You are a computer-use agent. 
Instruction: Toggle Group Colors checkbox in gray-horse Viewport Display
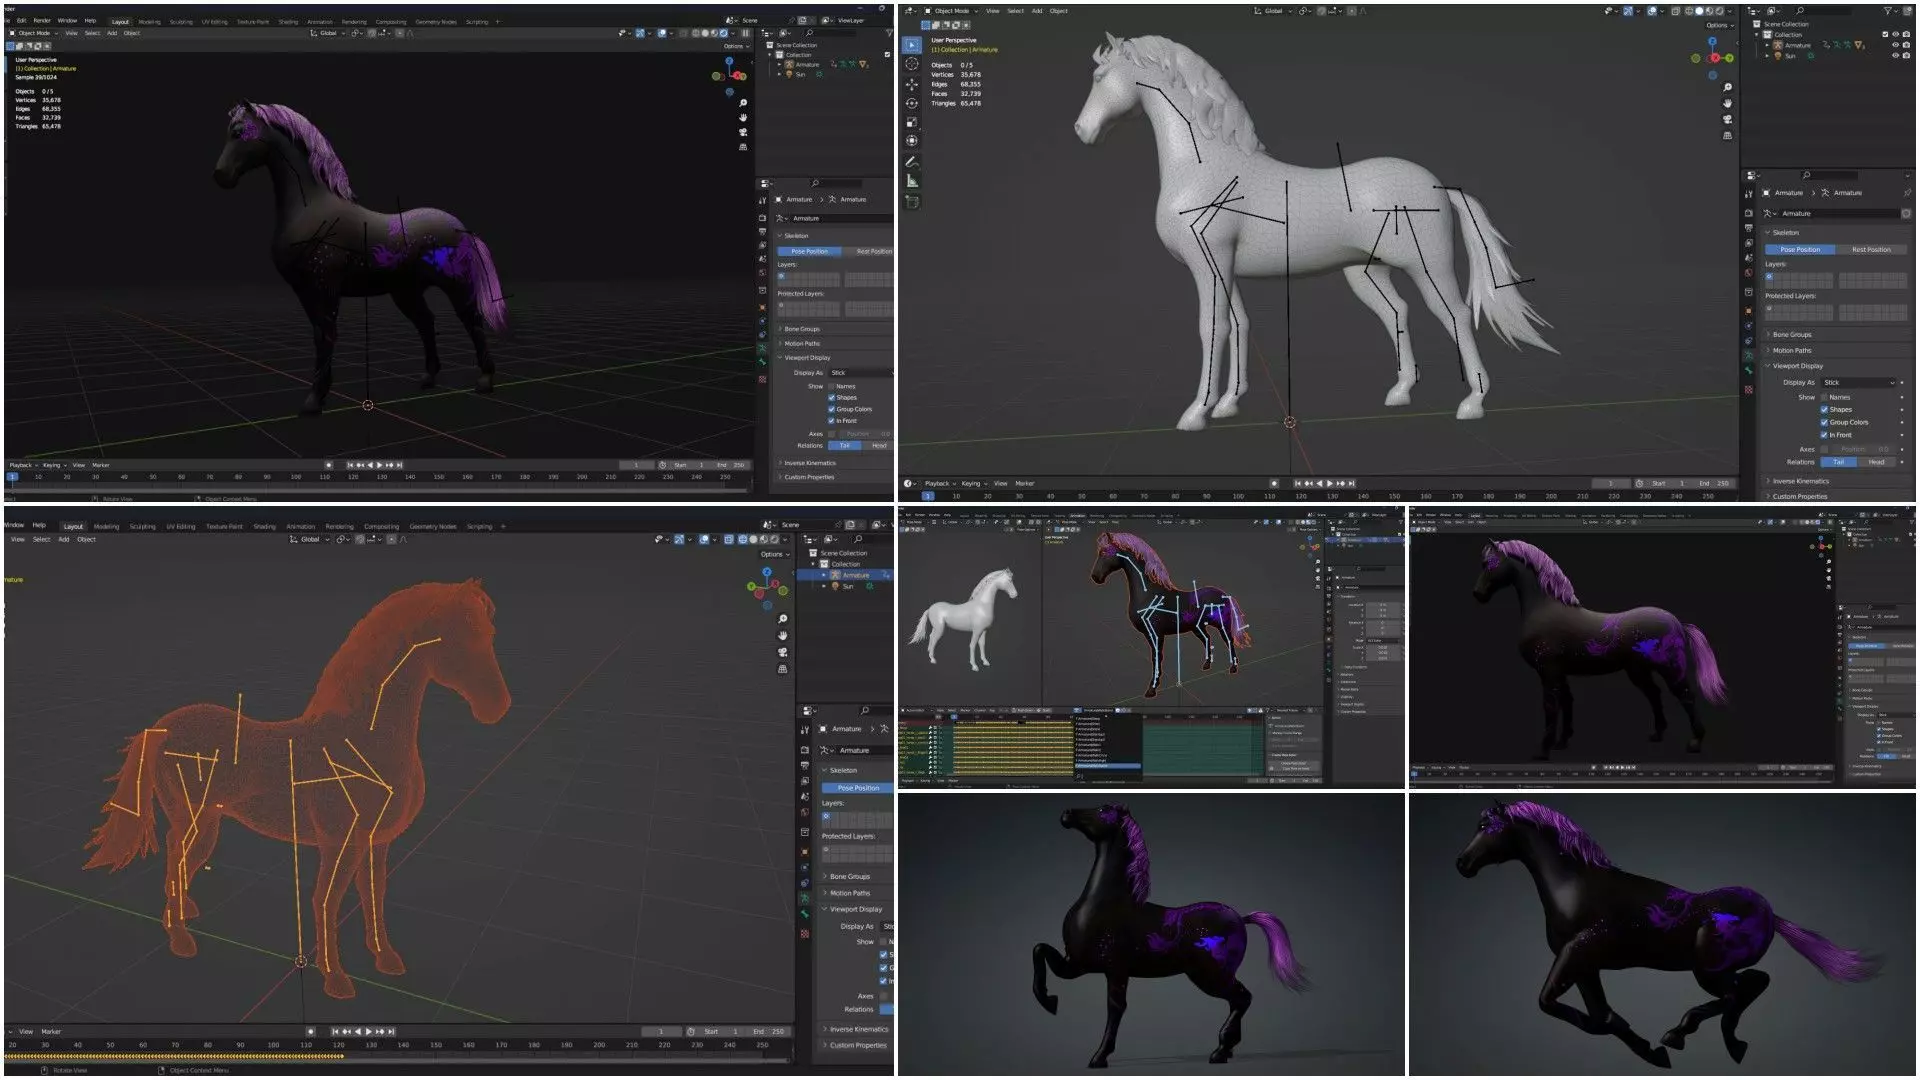pos(1824,422)
